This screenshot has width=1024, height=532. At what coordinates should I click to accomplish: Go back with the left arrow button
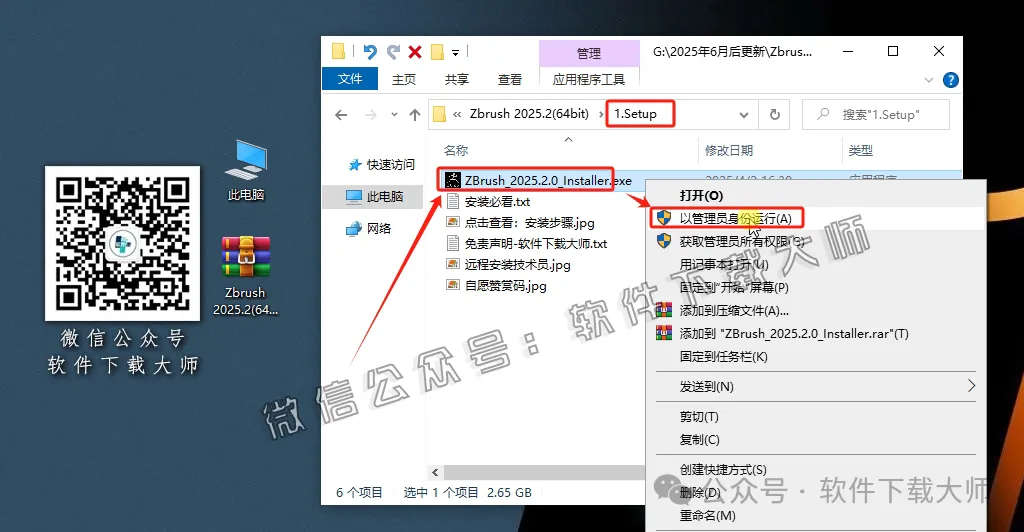(x=341, y=115)
